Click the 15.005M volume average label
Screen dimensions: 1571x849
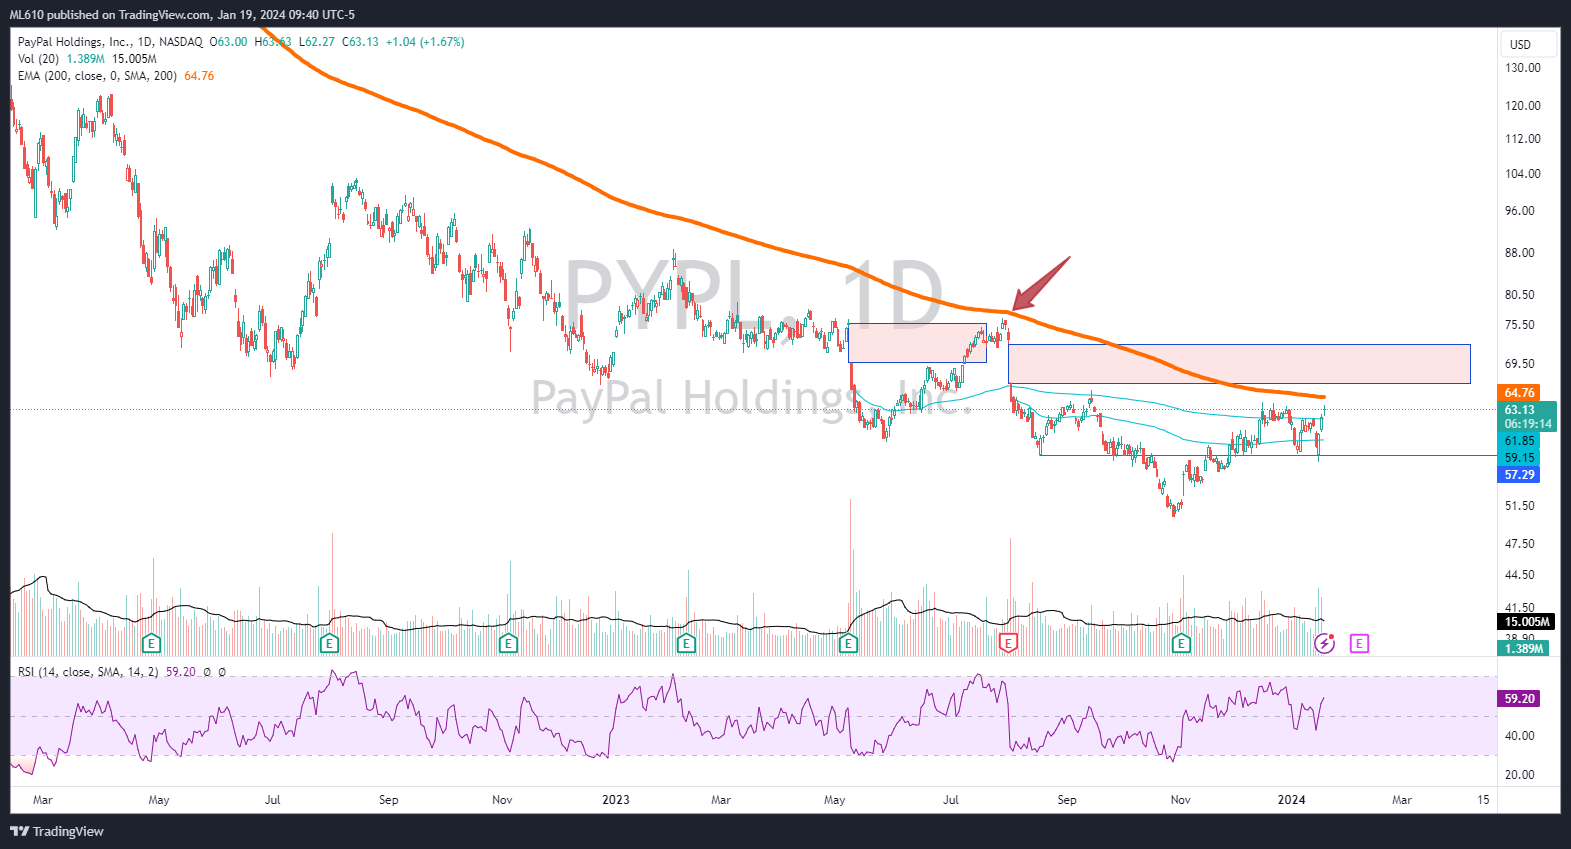point(1527,622)
